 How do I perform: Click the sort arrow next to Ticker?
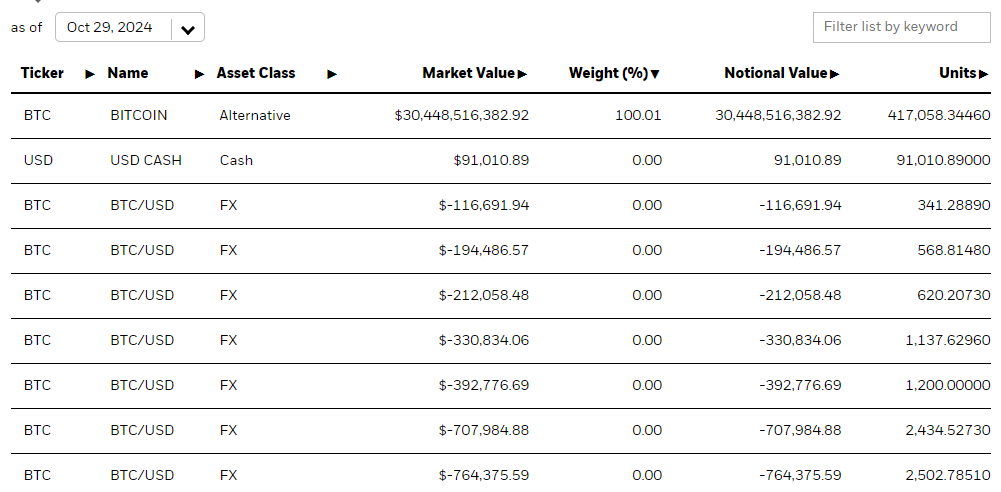pyautogui.click(x=90, y=74)
